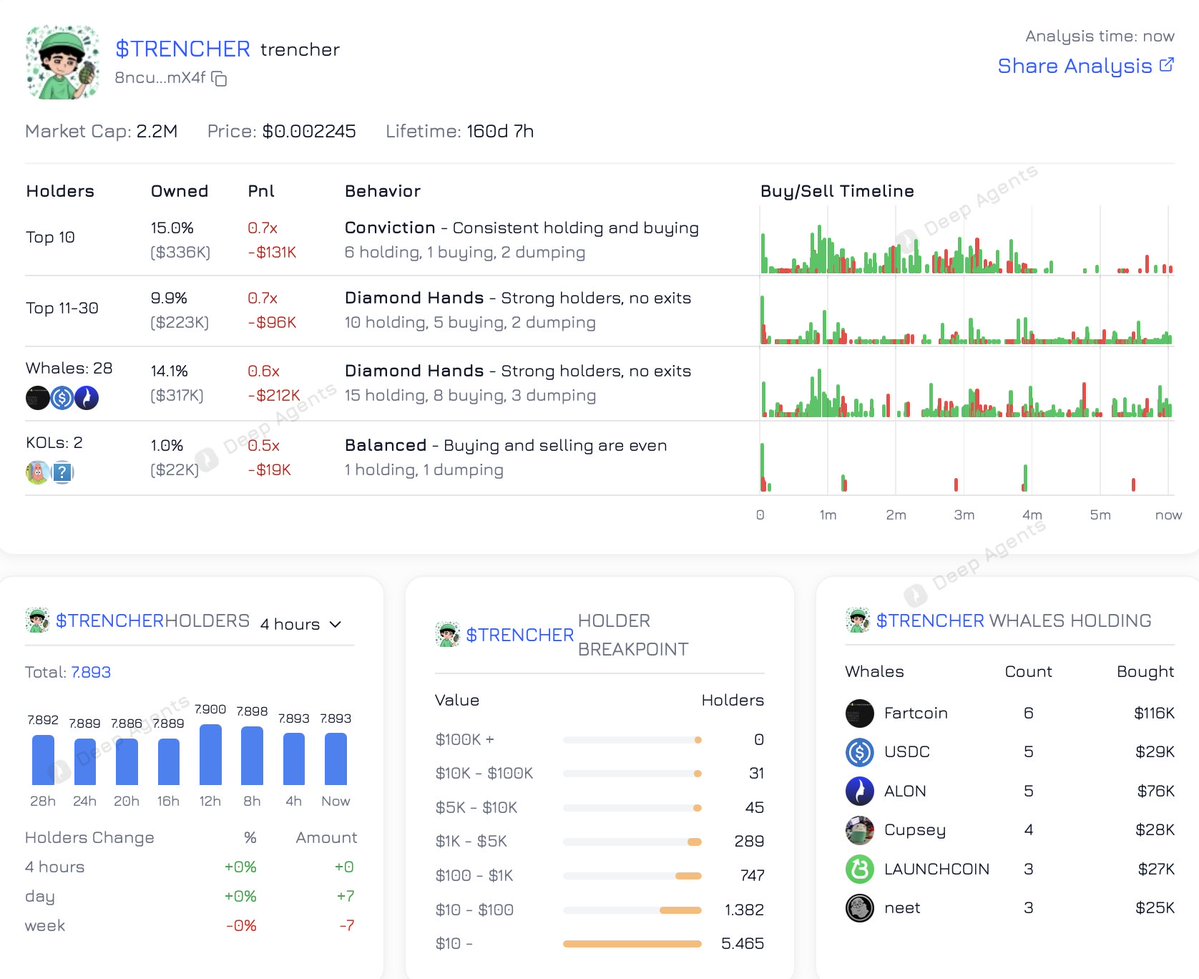Click $TRENCHER link in Whales Holding panel
Screen dimensions: 1199x979
[930, 621]
